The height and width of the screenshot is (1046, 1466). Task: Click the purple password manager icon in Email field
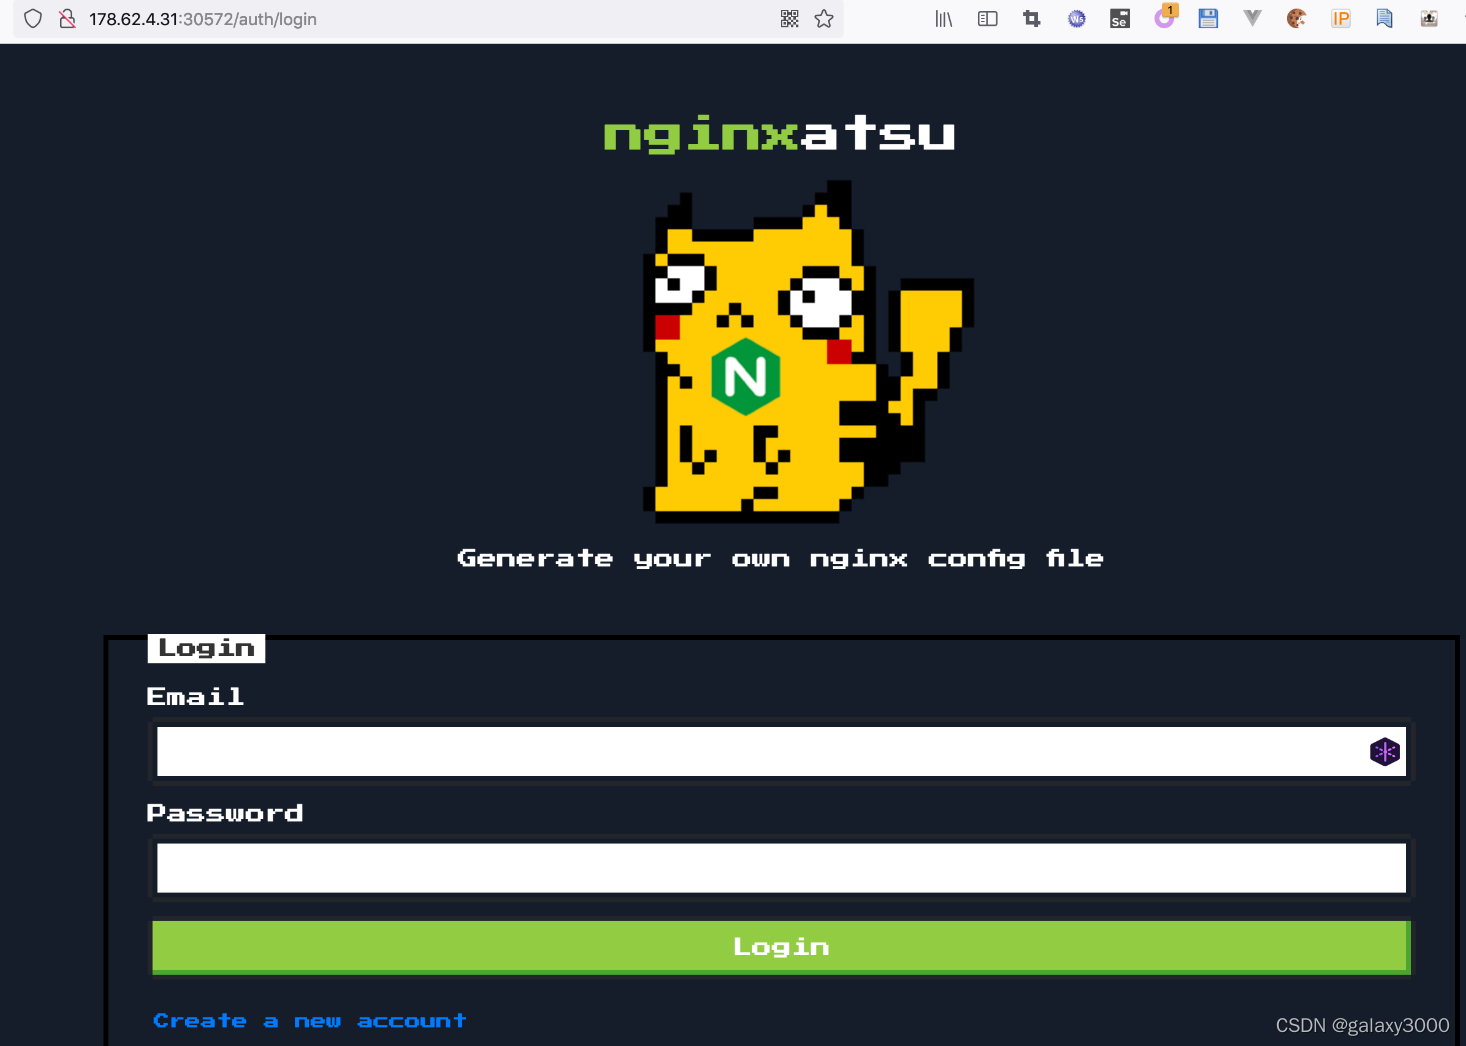click(x=1385, y=751)
